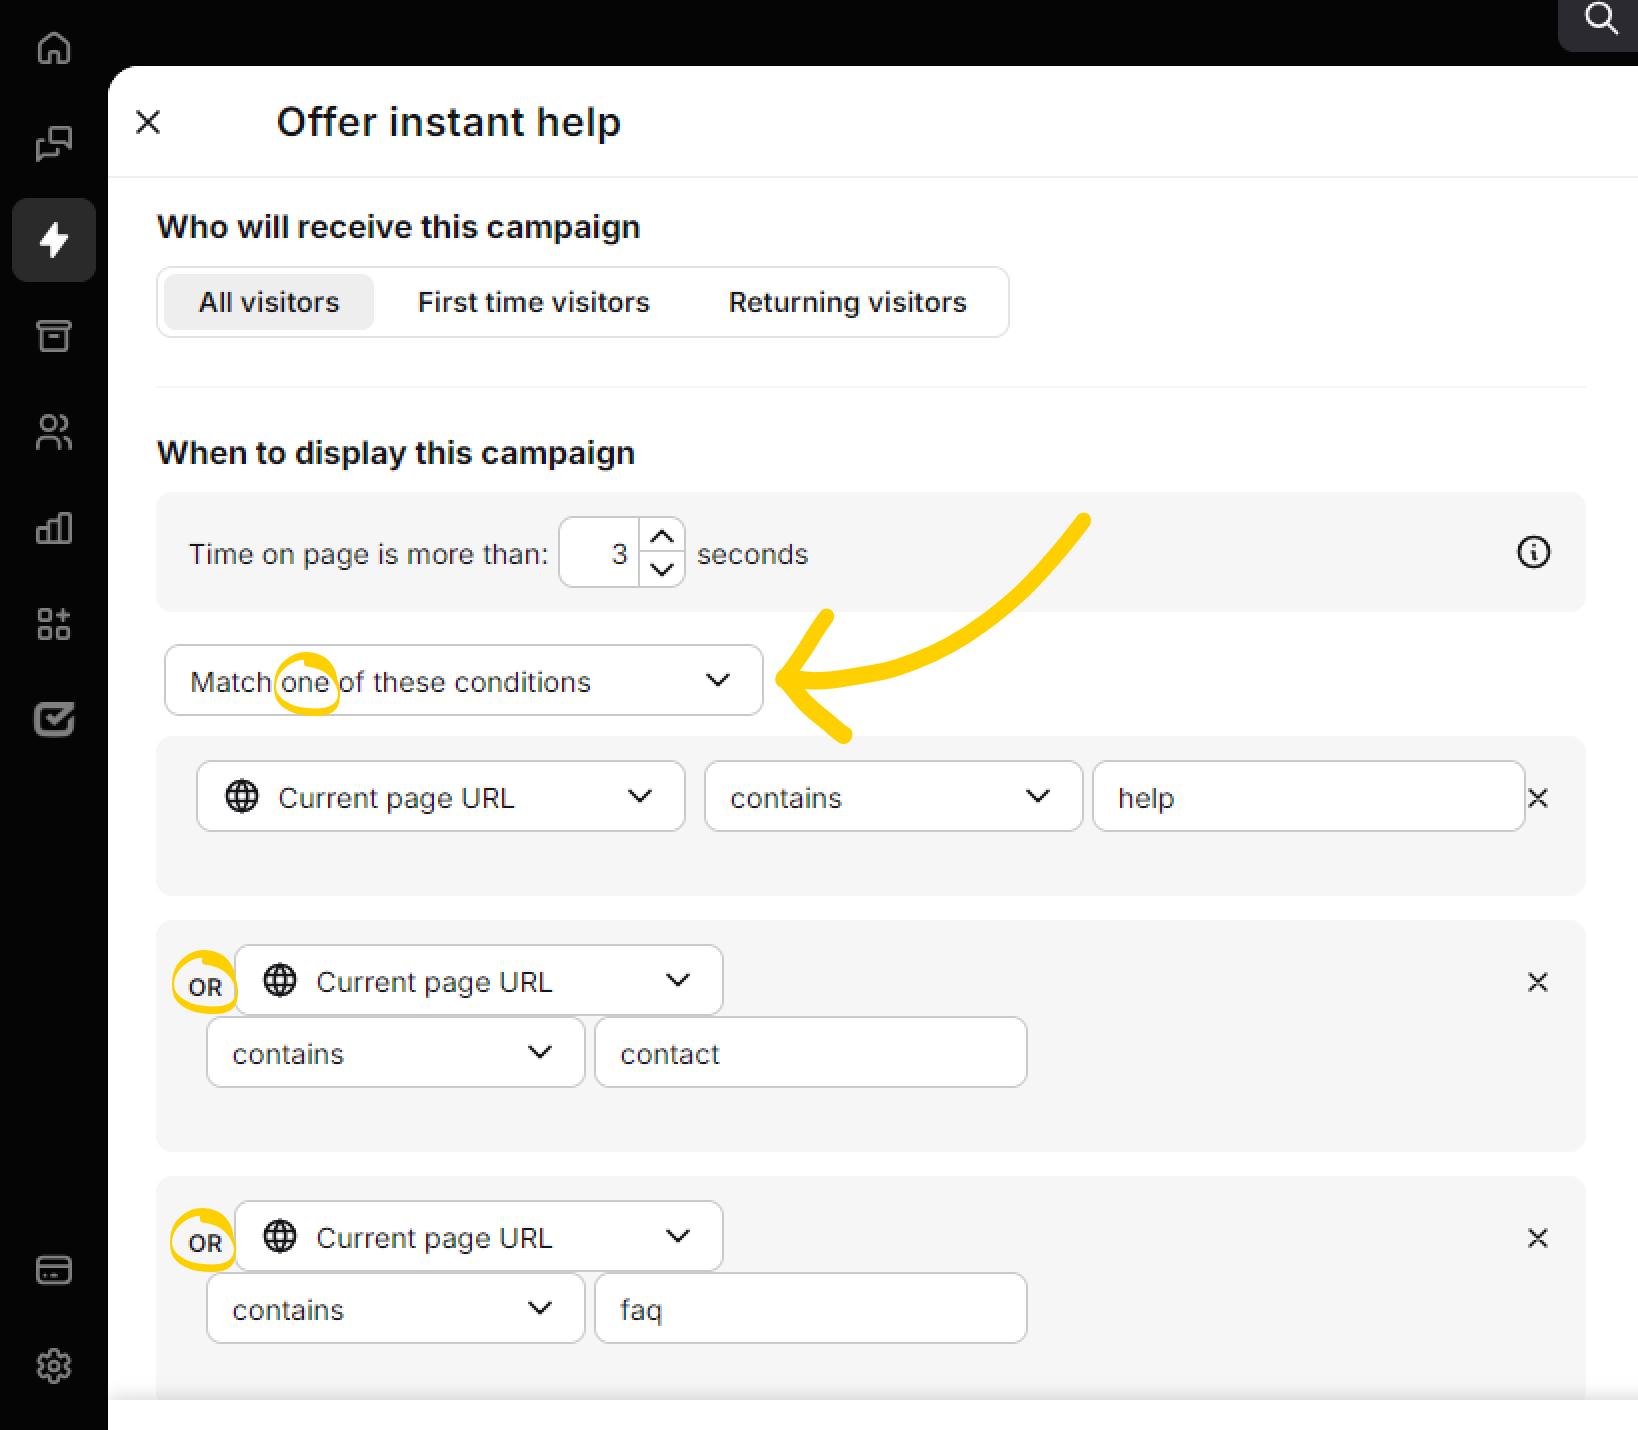
Task: Increase time on page seconds value
Action: [662, 536]
